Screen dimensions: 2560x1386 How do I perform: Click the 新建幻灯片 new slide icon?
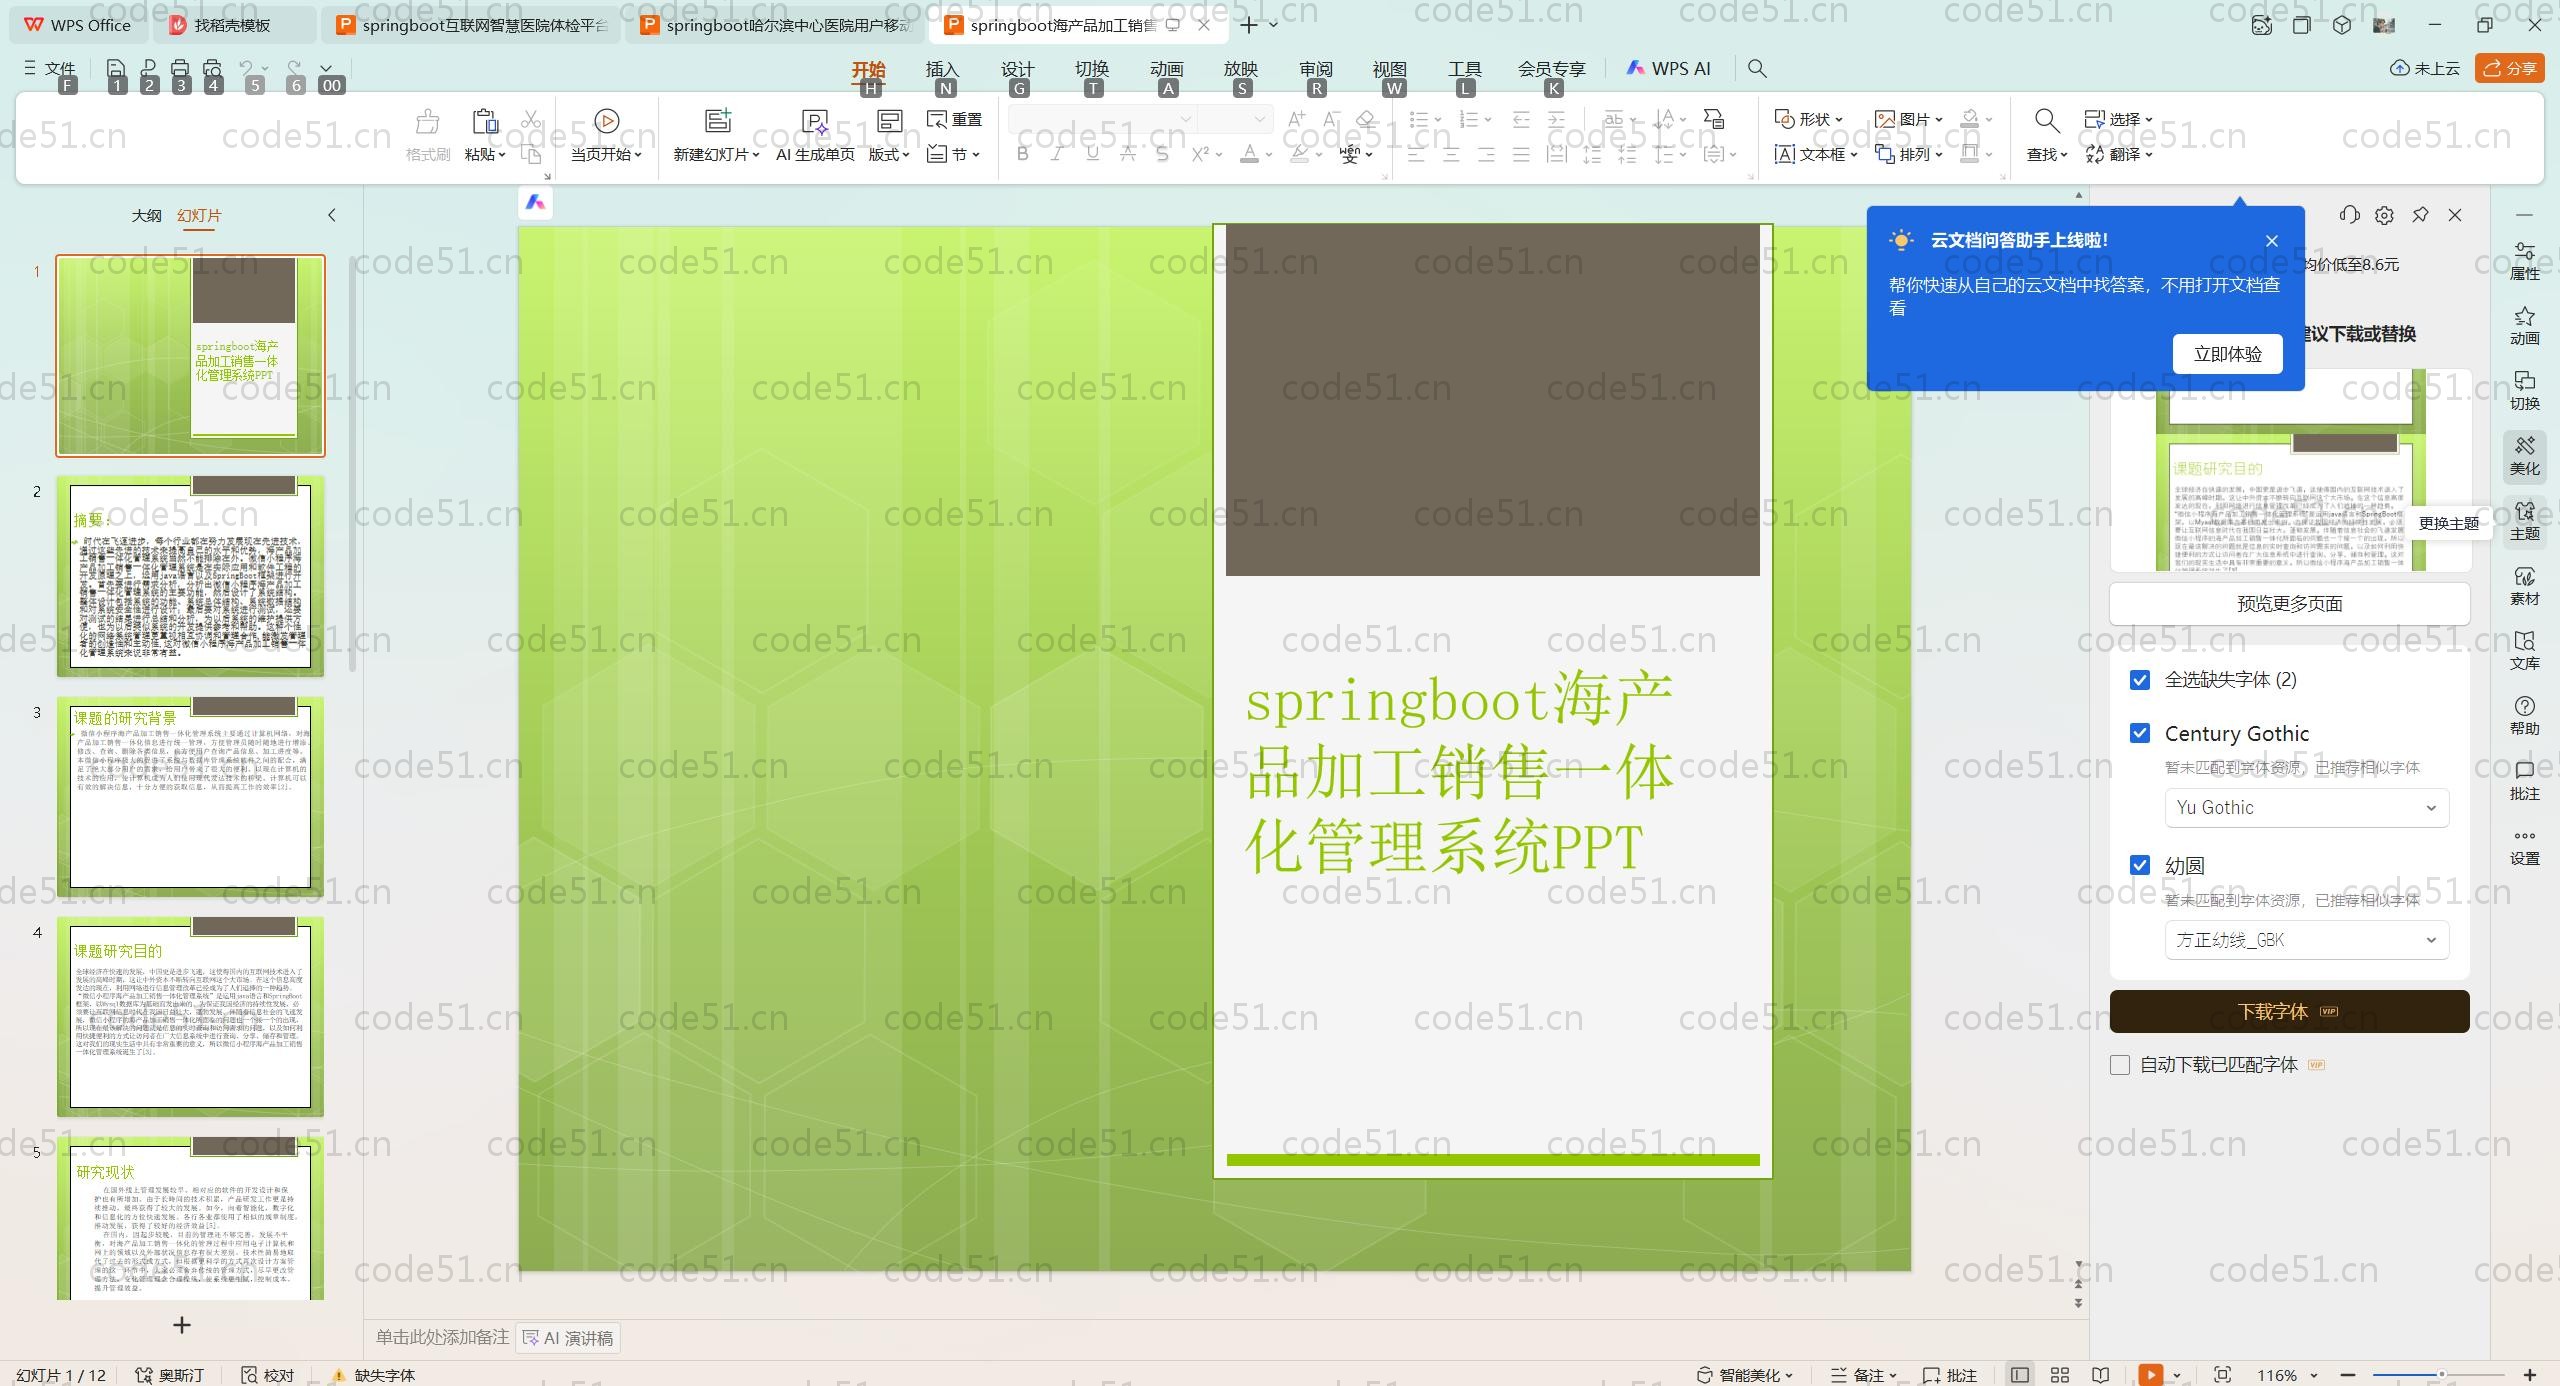tap(717, 121)
